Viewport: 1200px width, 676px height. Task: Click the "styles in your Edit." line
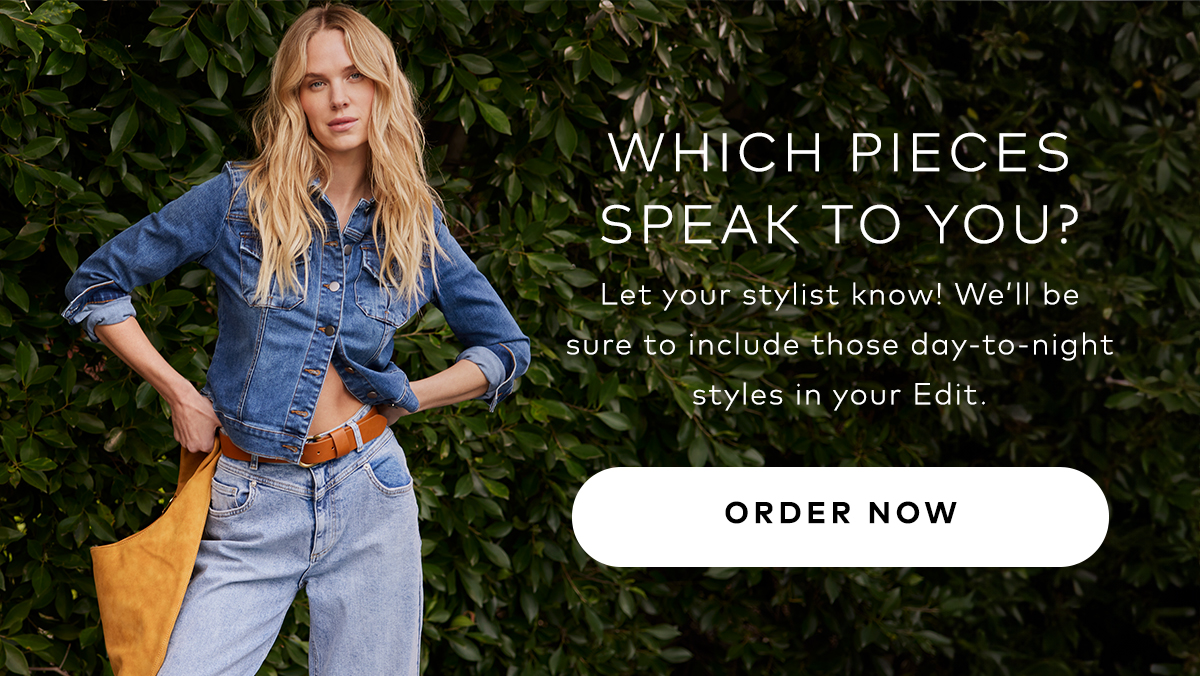coord(840,394)
